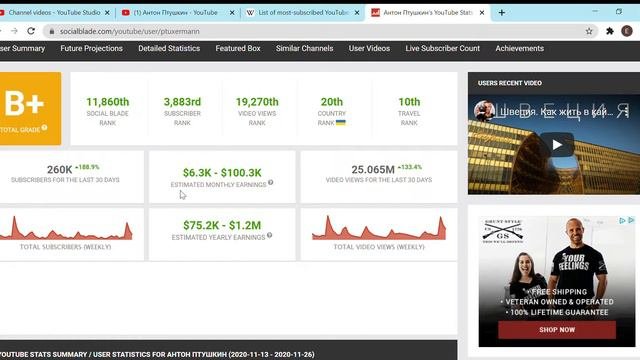Click the +133.4% video views change
Viewport: 640px width, 360px height.
[x=409, y=167]
